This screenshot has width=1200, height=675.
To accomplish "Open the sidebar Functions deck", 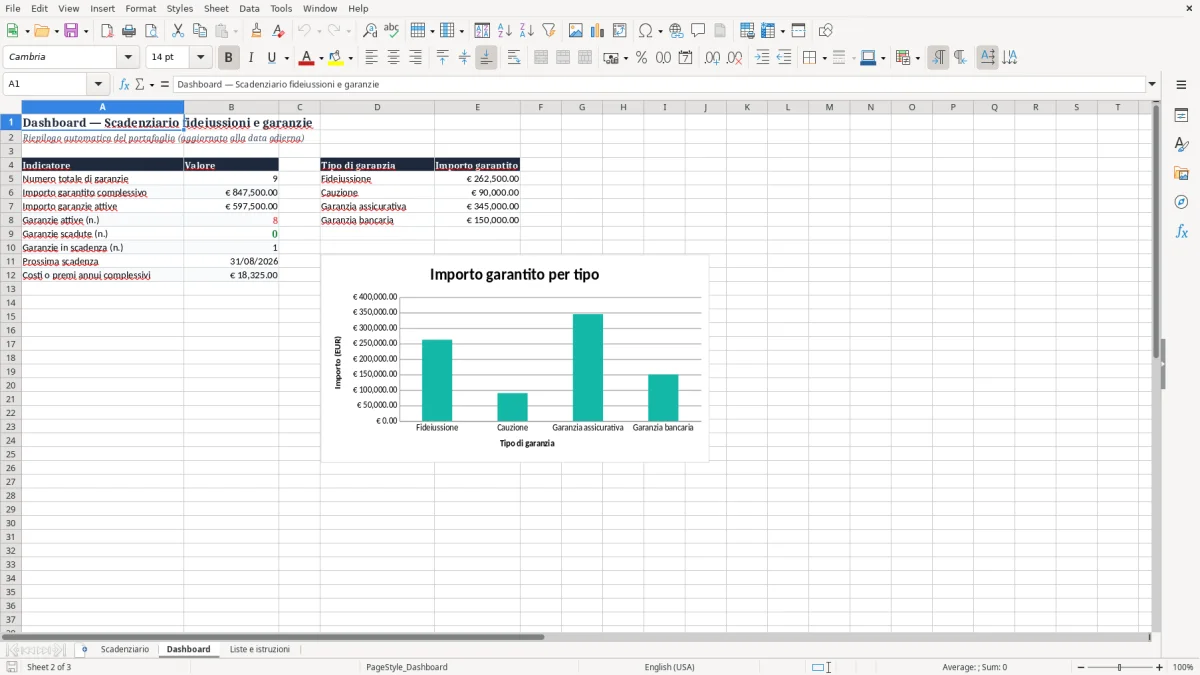I will coord(1181,231).
